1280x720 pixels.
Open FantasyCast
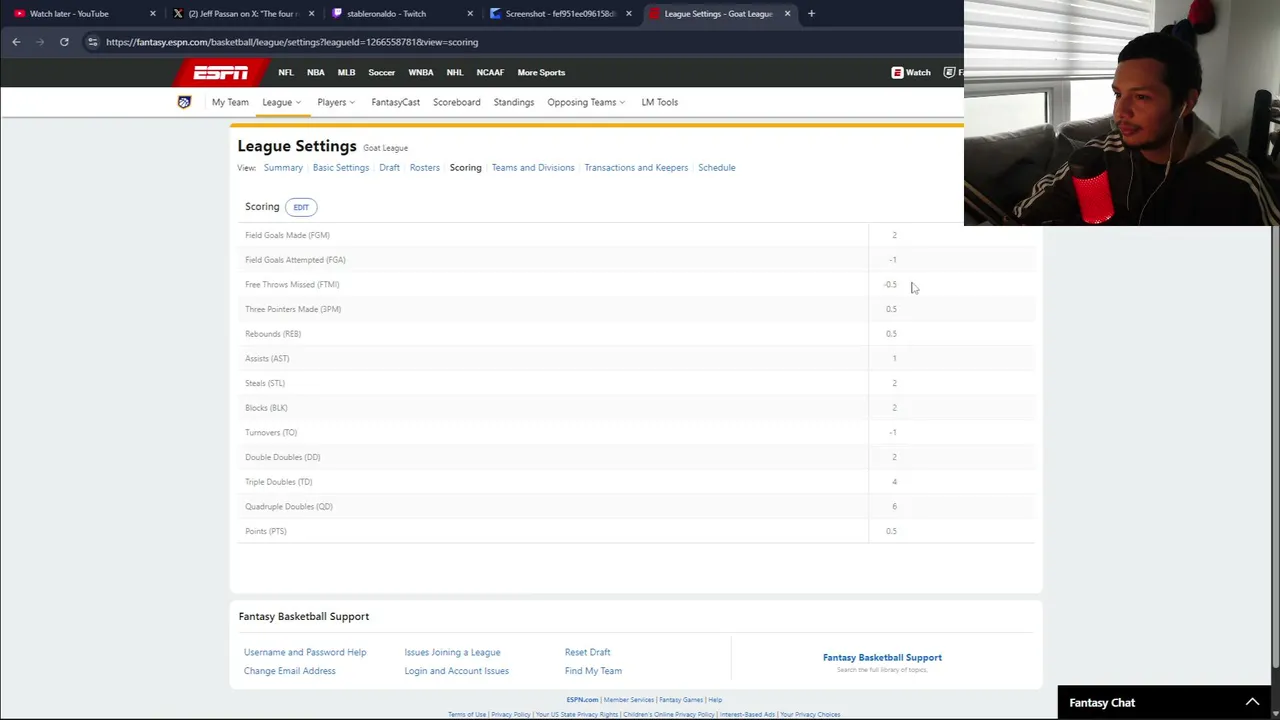(x=395, y=102)
